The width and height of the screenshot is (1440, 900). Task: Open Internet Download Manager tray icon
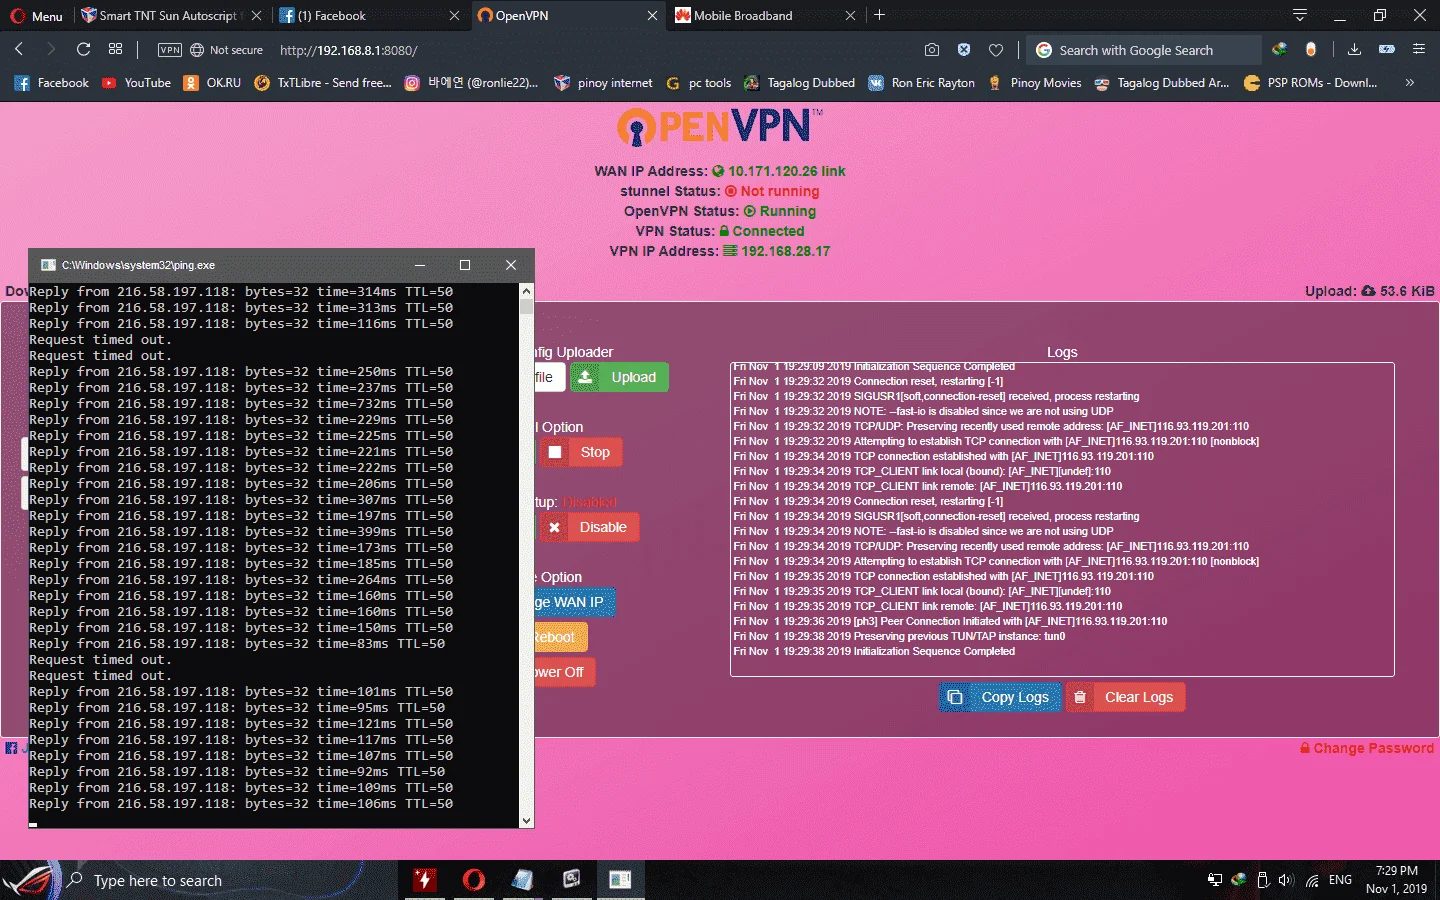pyautogui.click(x=1239, y=880)
